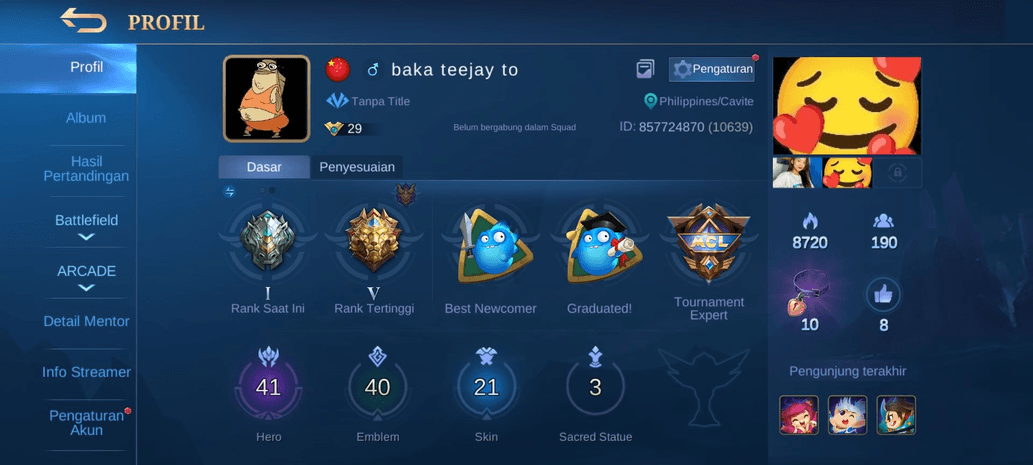This screenshot has height=465, width=1033.
Task: Click the Pengaturan settings button
Action: (712, 69)
